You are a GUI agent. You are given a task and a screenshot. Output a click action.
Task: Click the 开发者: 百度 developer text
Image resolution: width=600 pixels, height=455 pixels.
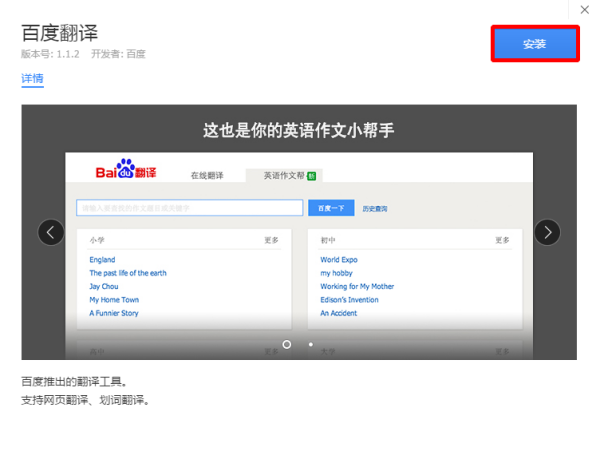118,54
